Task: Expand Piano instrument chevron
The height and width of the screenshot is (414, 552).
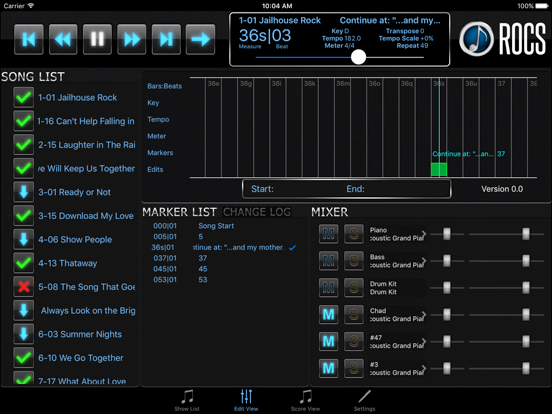Action: (424, 234)
